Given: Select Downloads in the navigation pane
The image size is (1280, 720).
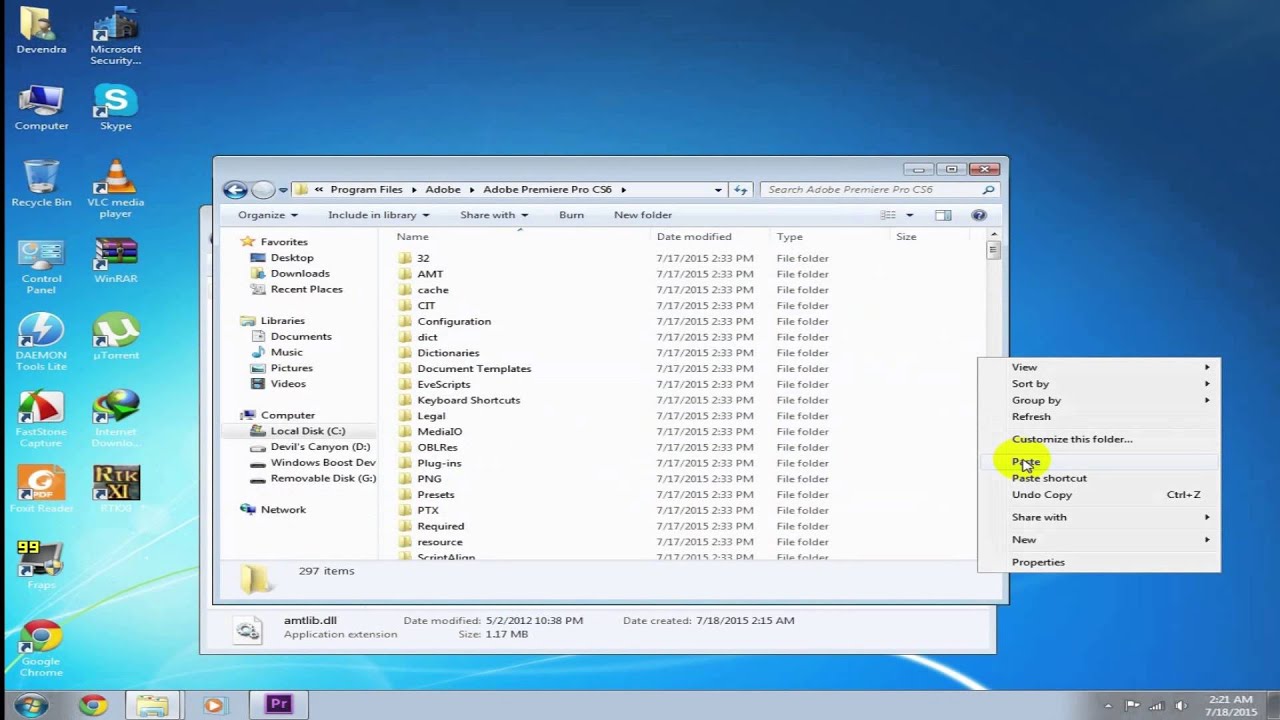Looking at the screenshot, I should 299,273.
